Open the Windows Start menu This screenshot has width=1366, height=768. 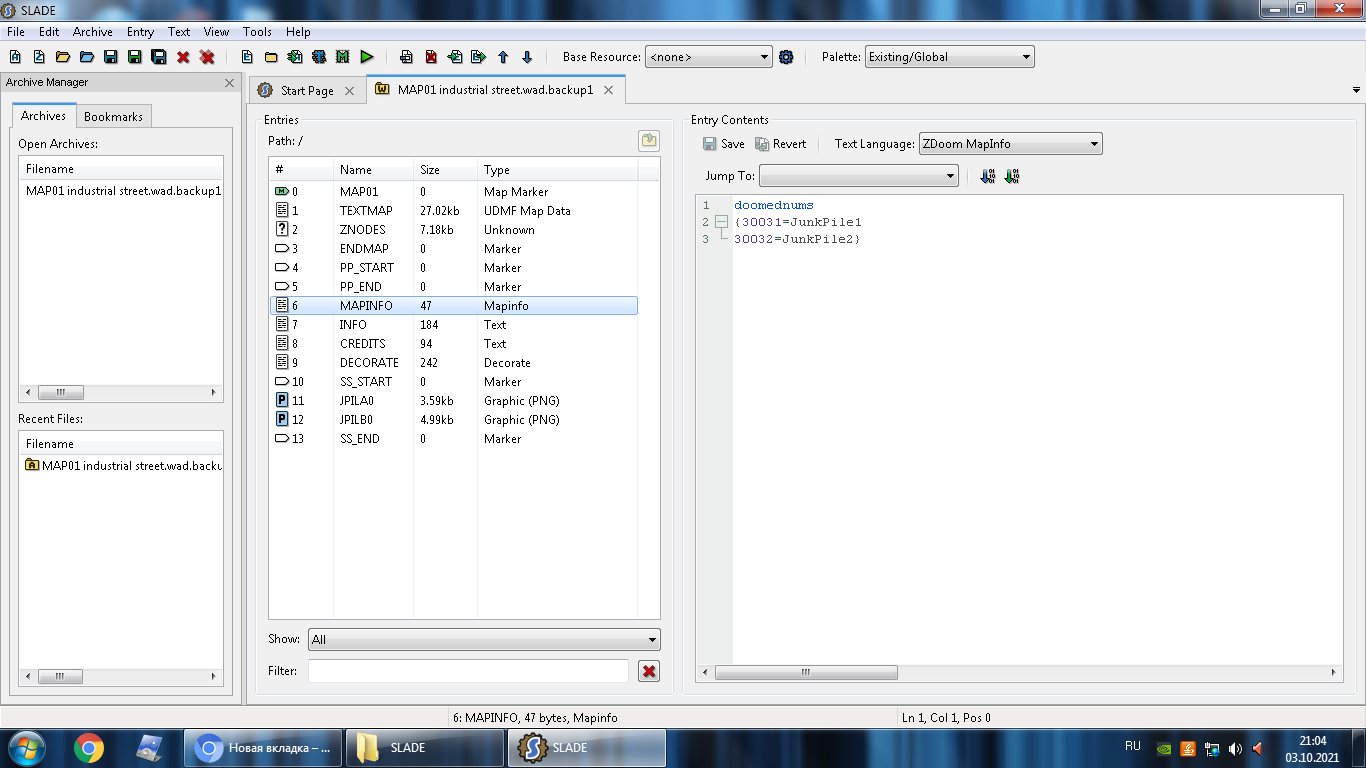click(x=26, y=748)
